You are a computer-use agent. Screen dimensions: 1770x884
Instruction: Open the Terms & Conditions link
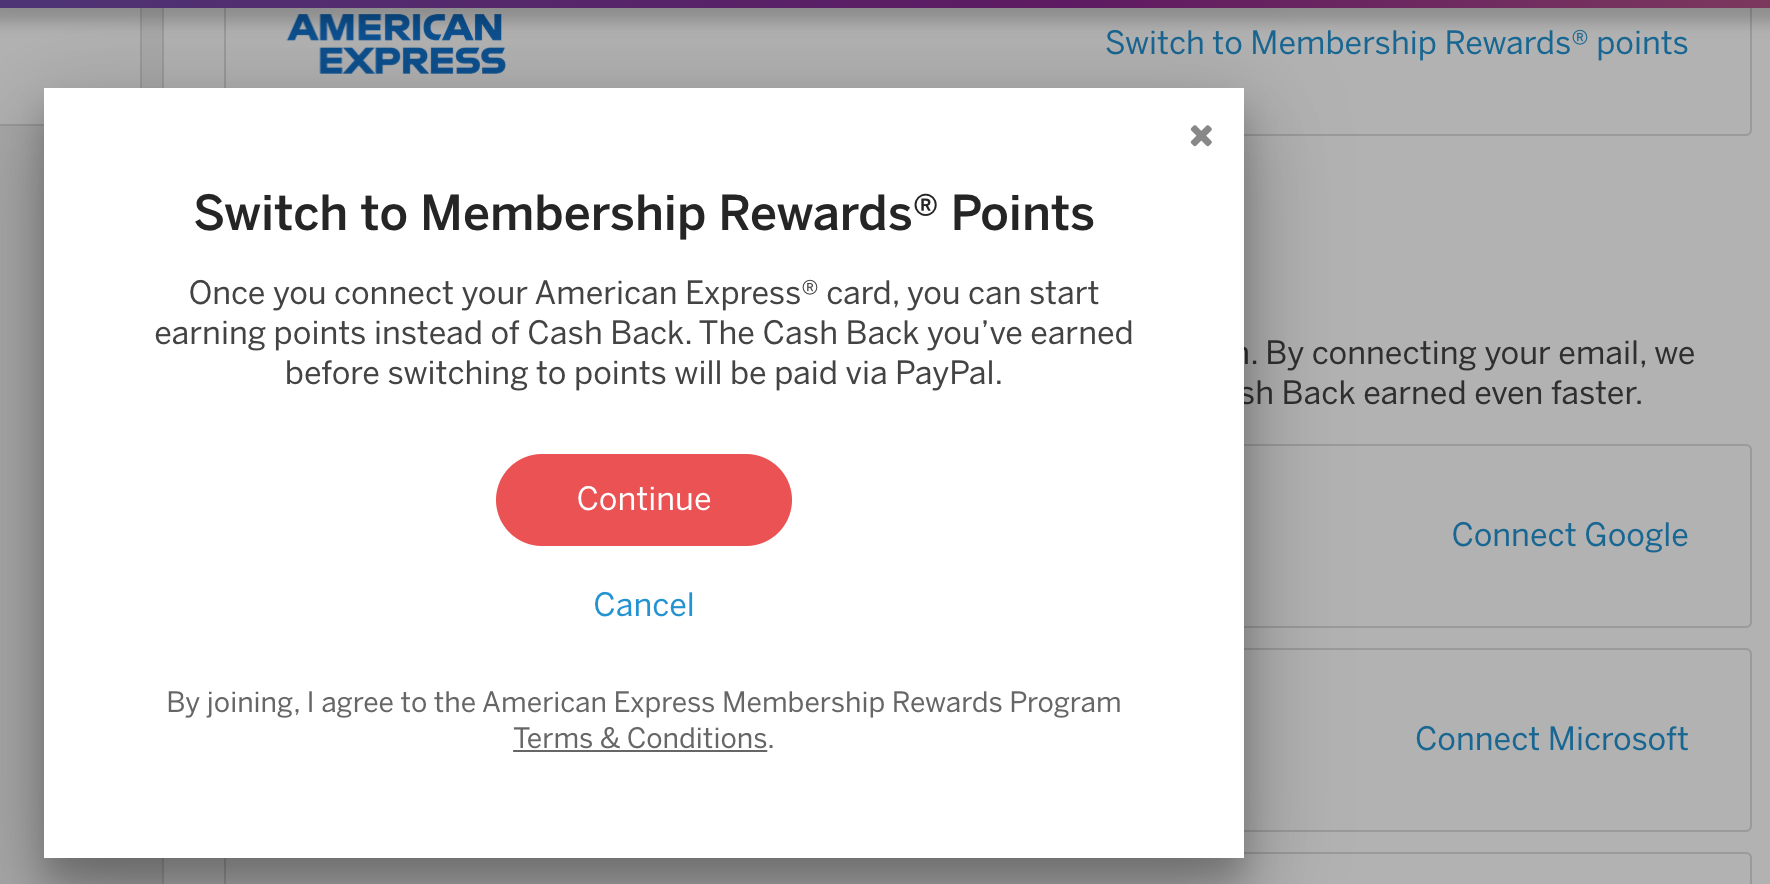[x=640, y=739]
